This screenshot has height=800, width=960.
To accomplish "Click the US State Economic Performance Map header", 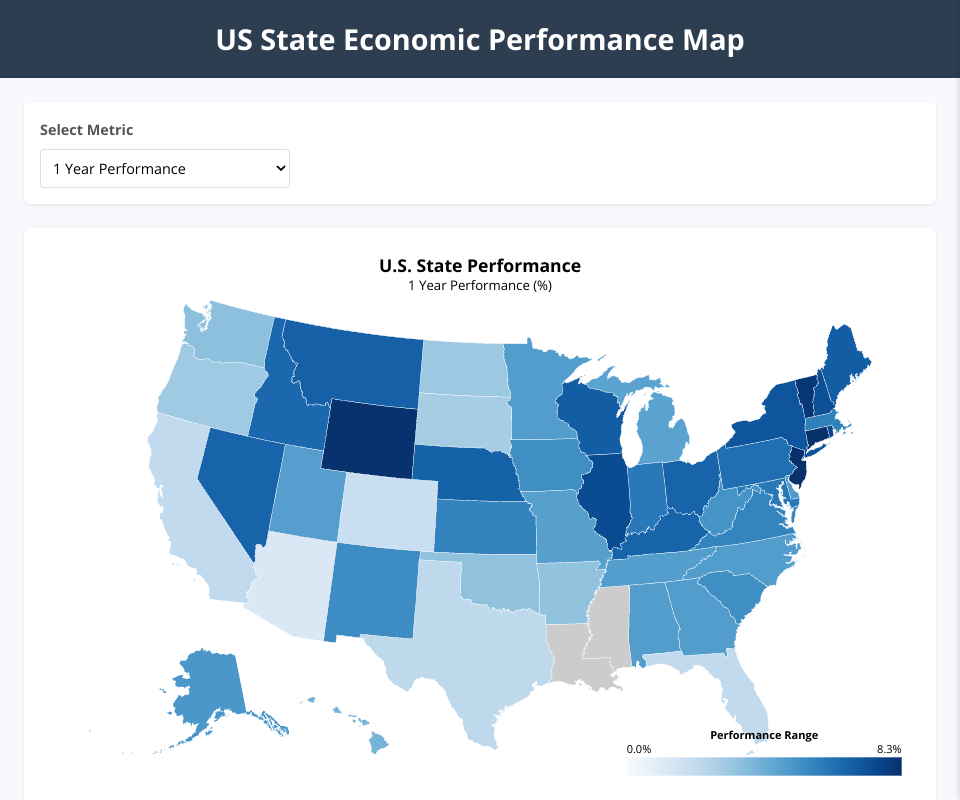I will (x=480, y=40).
